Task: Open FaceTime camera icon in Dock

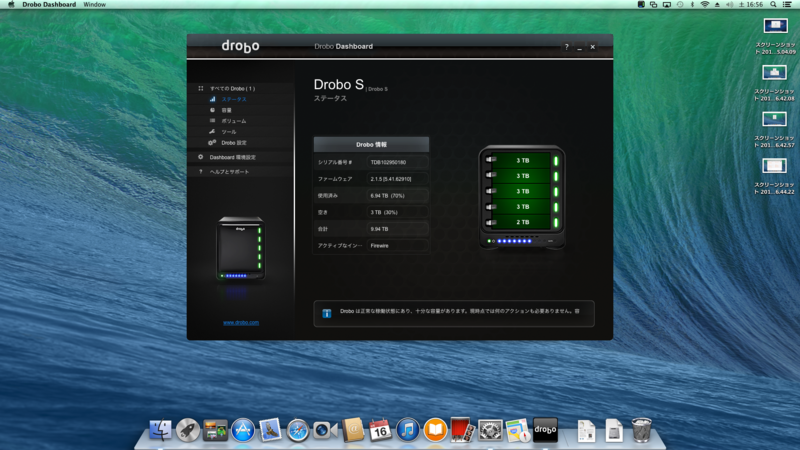Action: [x=325, y=431]
